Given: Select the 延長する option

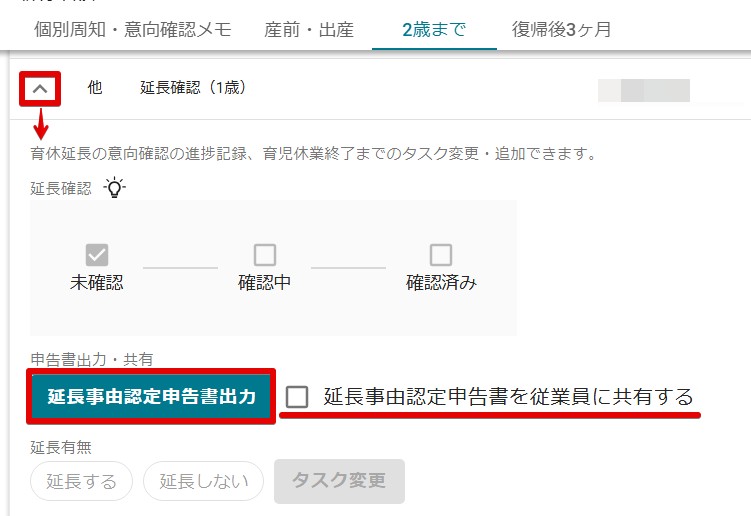Looking at the screenshot, I should point(81,481).
